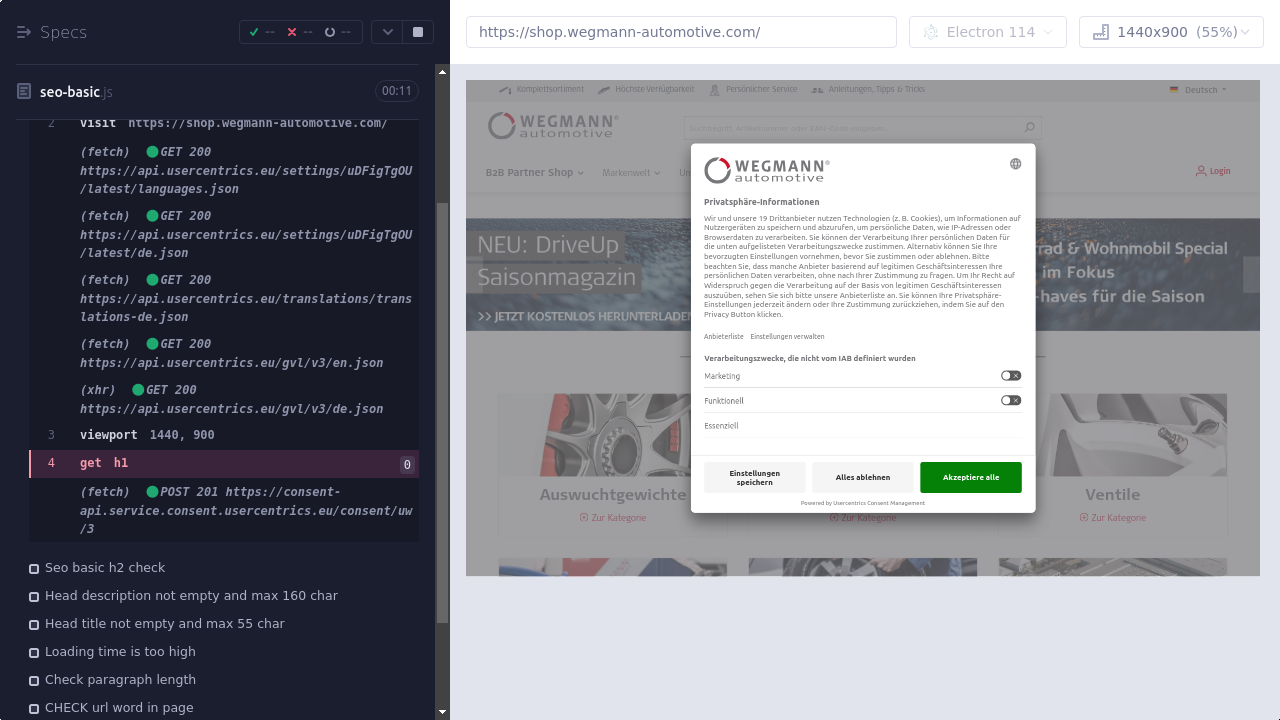This screenshot has height=720, width=1280.
Task: Click the passed tests green checkmark counter
Action: (262, 32)
